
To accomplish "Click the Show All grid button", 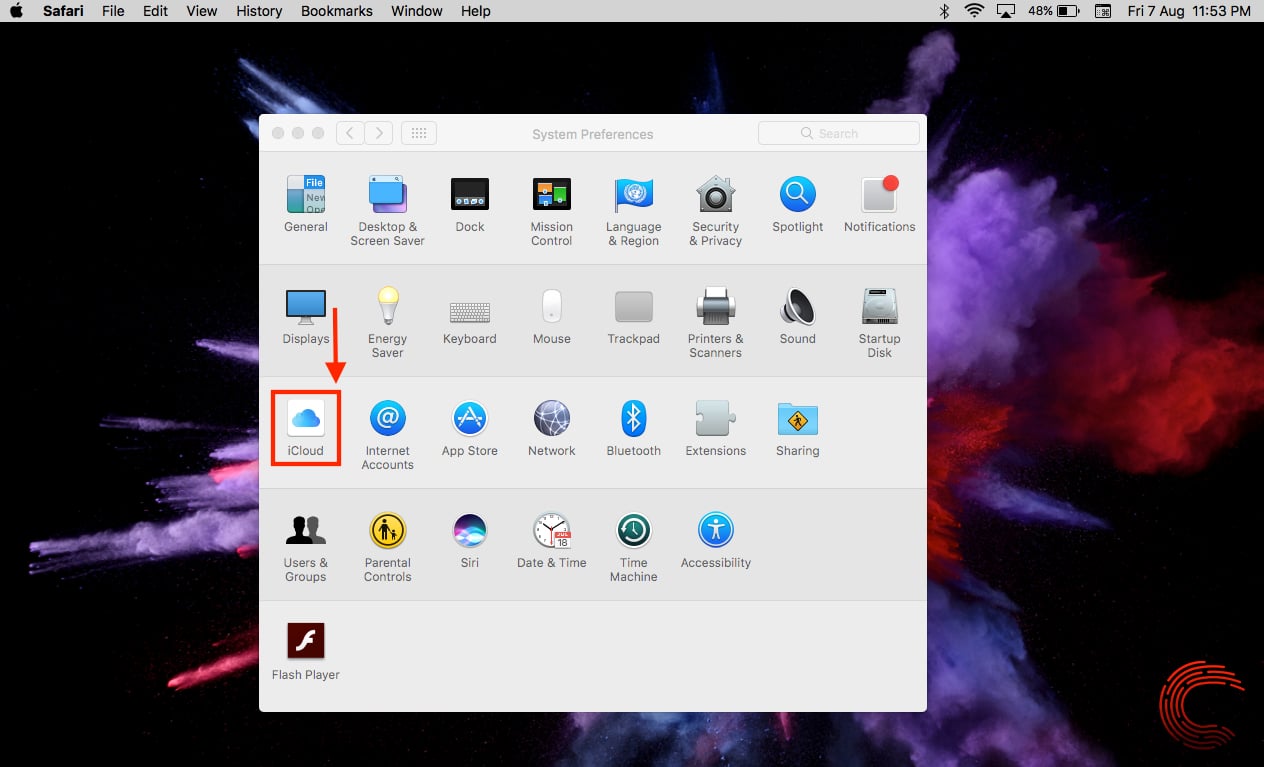I will tap(419, 133).
